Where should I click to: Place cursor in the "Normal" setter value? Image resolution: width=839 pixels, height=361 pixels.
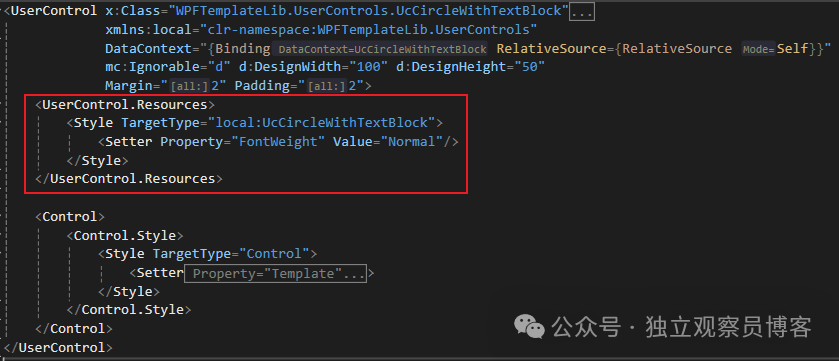coord(412,142)
